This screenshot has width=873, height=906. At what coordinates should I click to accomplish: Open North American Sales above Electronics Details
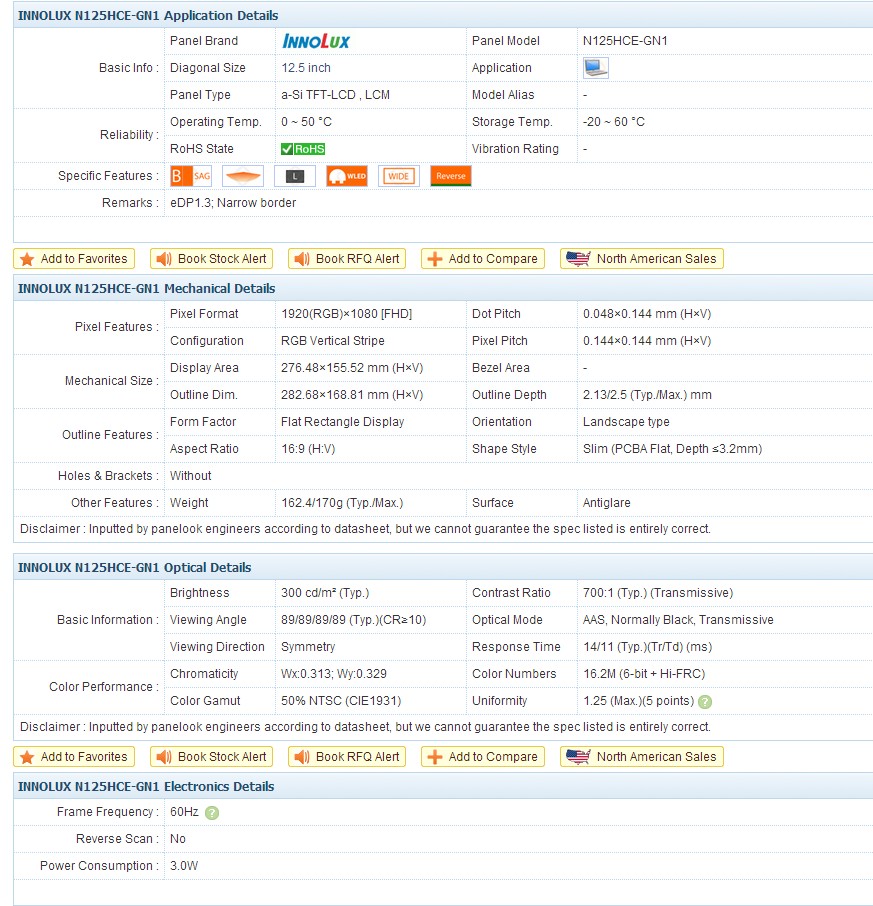[x=642, y=757]
